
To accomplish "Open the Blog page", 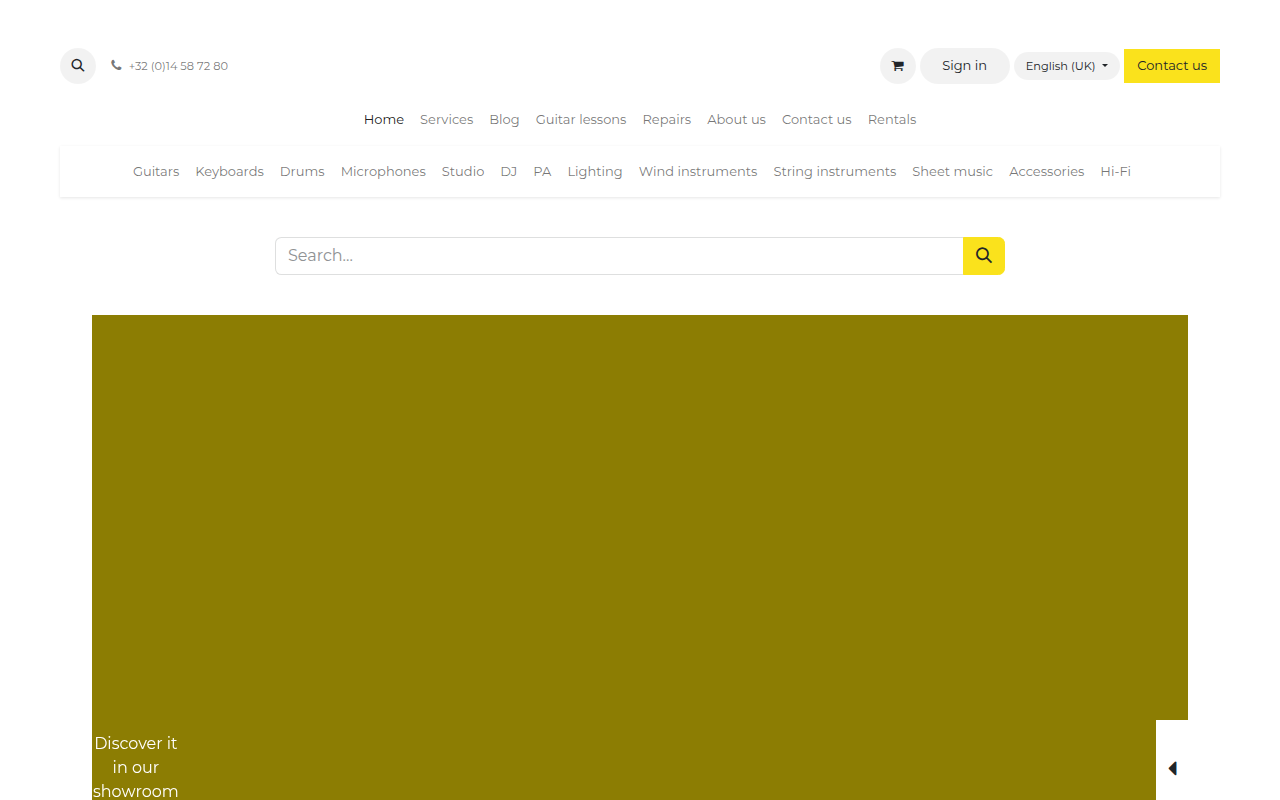I will 504,119.
